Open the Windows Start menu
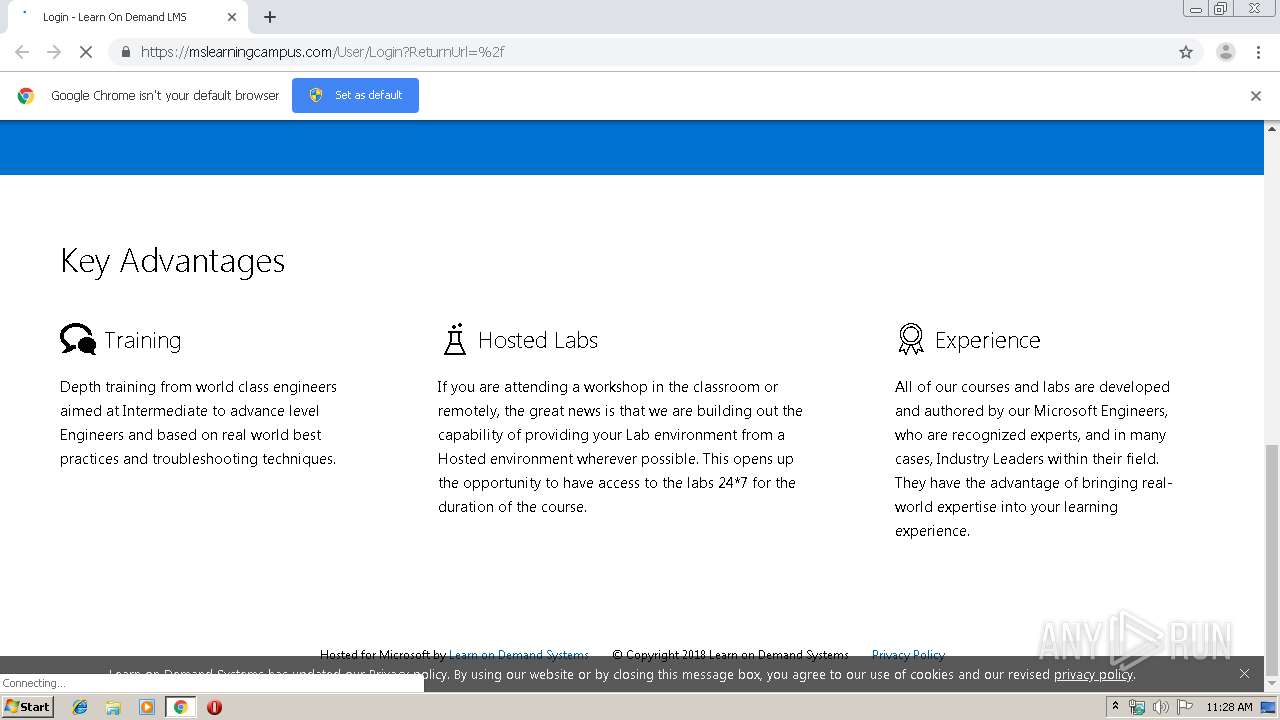The width and height of the screenshot is (1280, 720). click(27, 707)
